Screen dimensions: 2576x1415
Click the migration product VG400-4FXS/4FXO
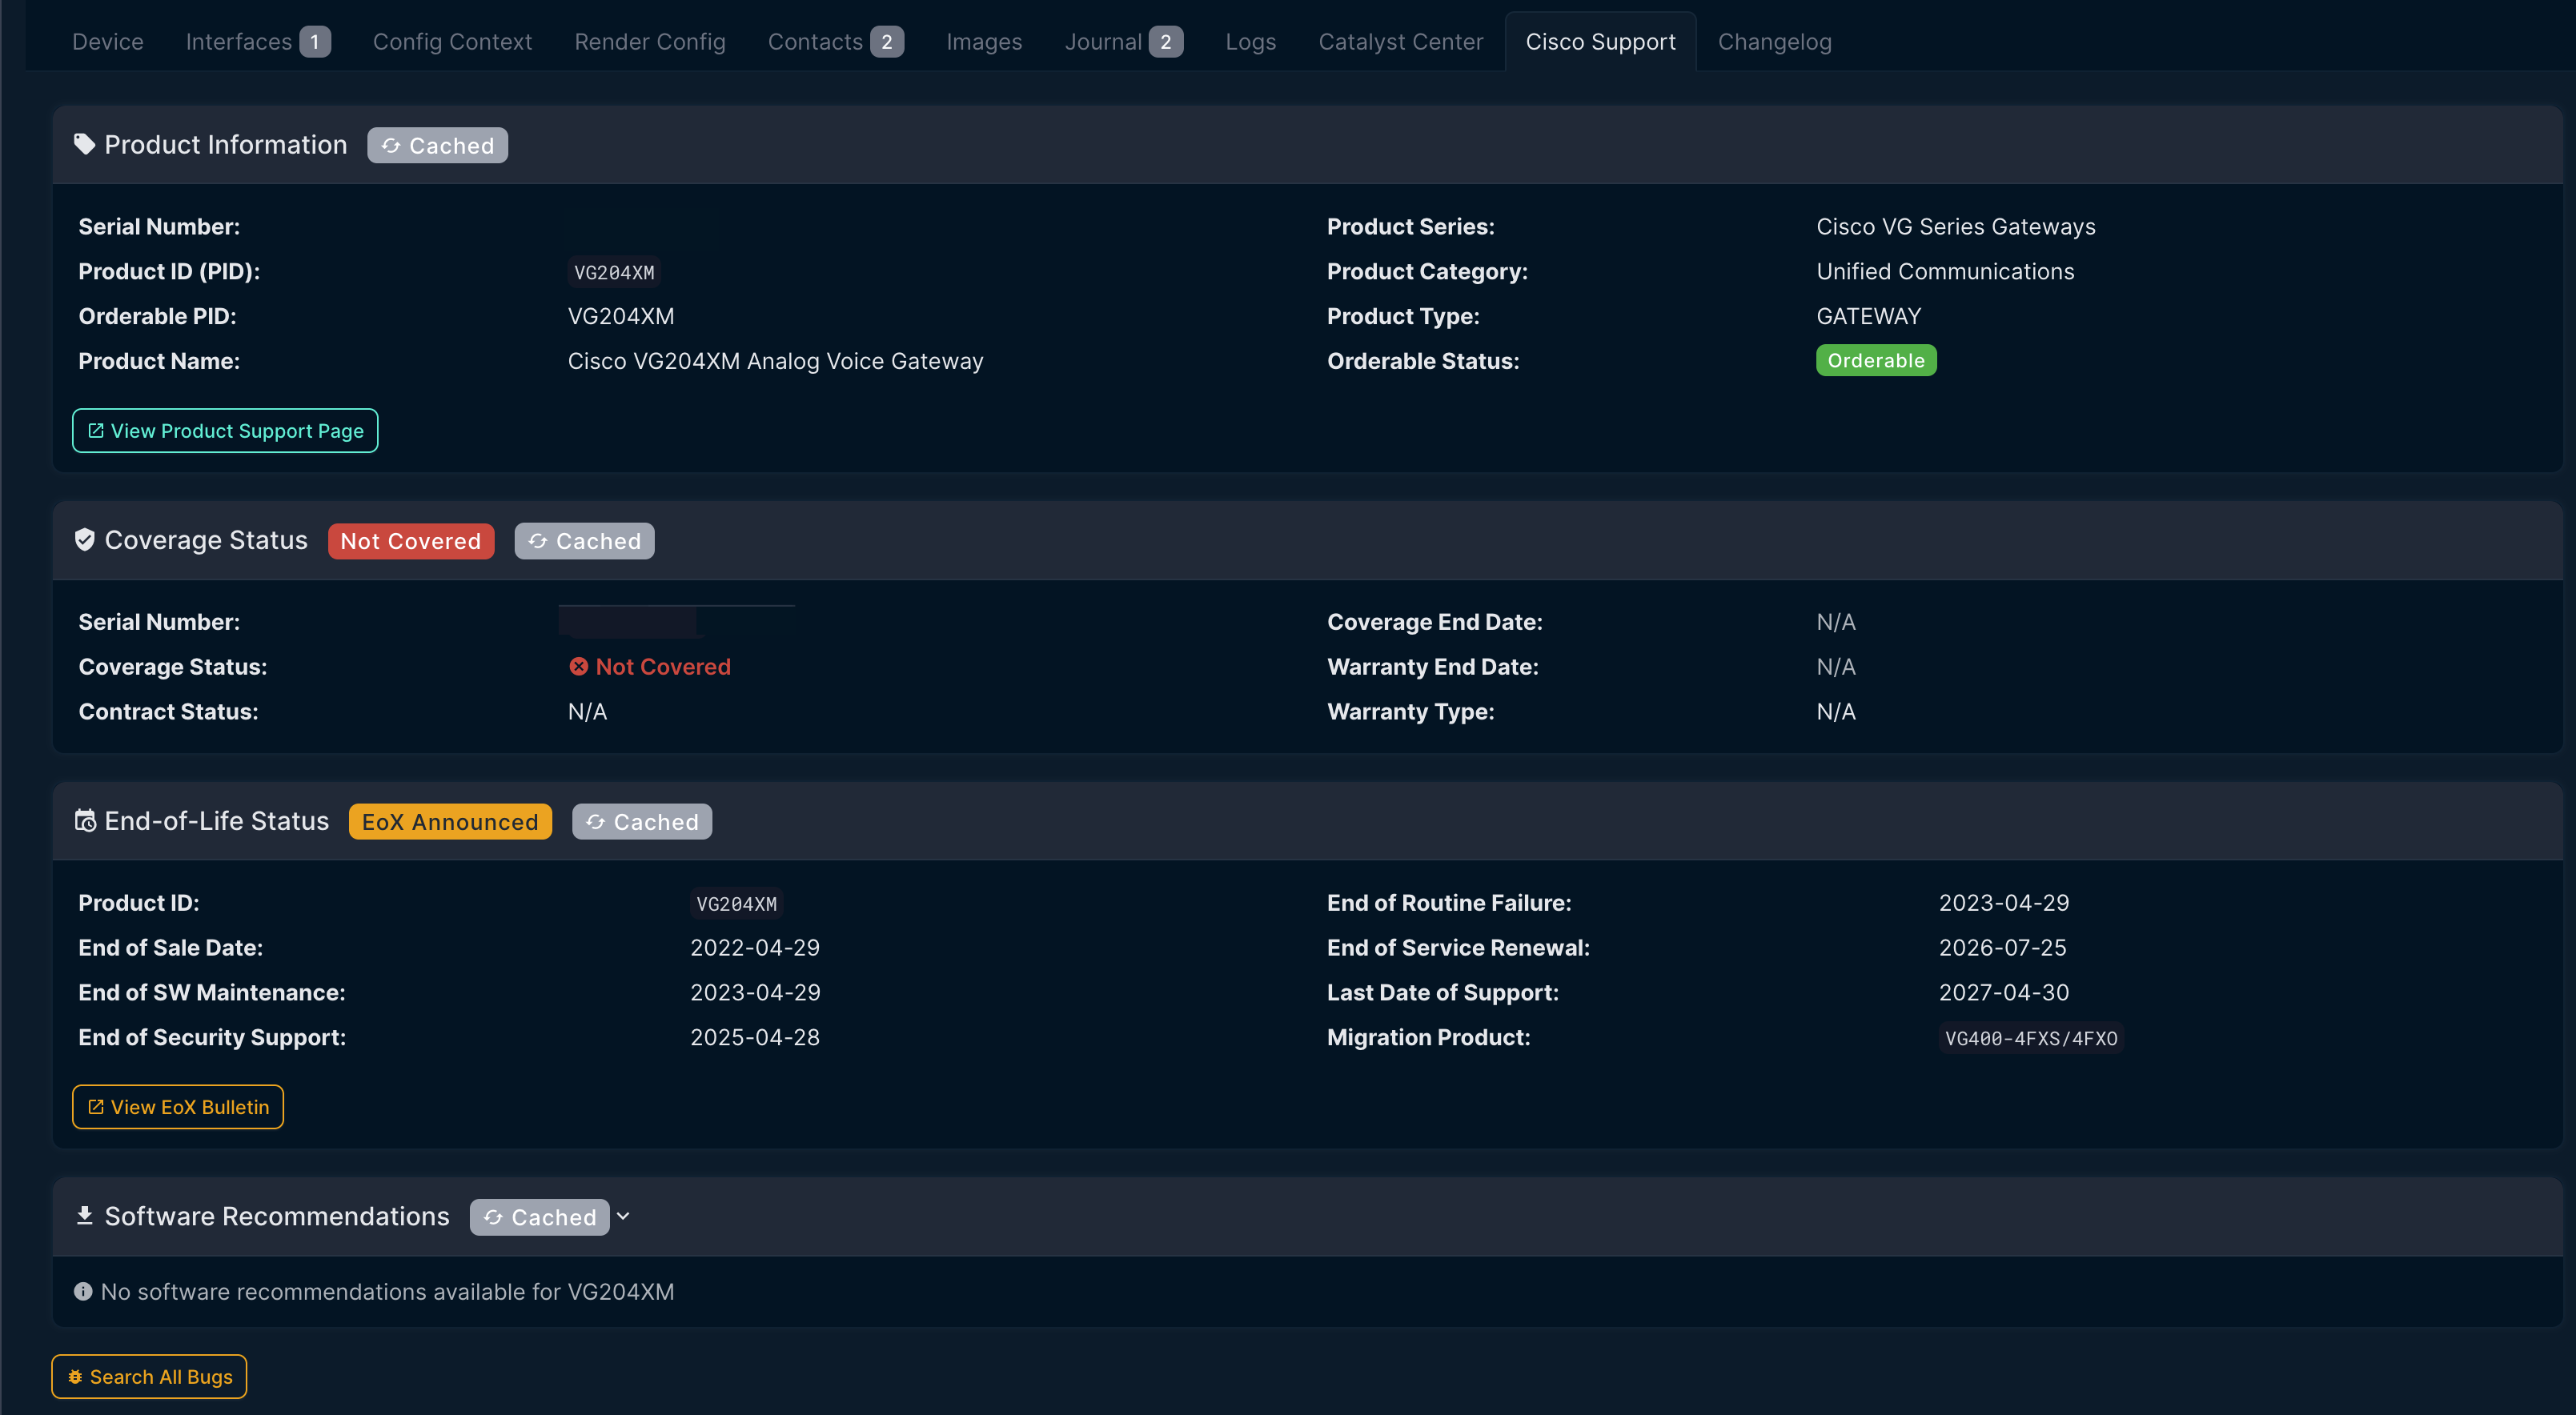(2031, 1039)
